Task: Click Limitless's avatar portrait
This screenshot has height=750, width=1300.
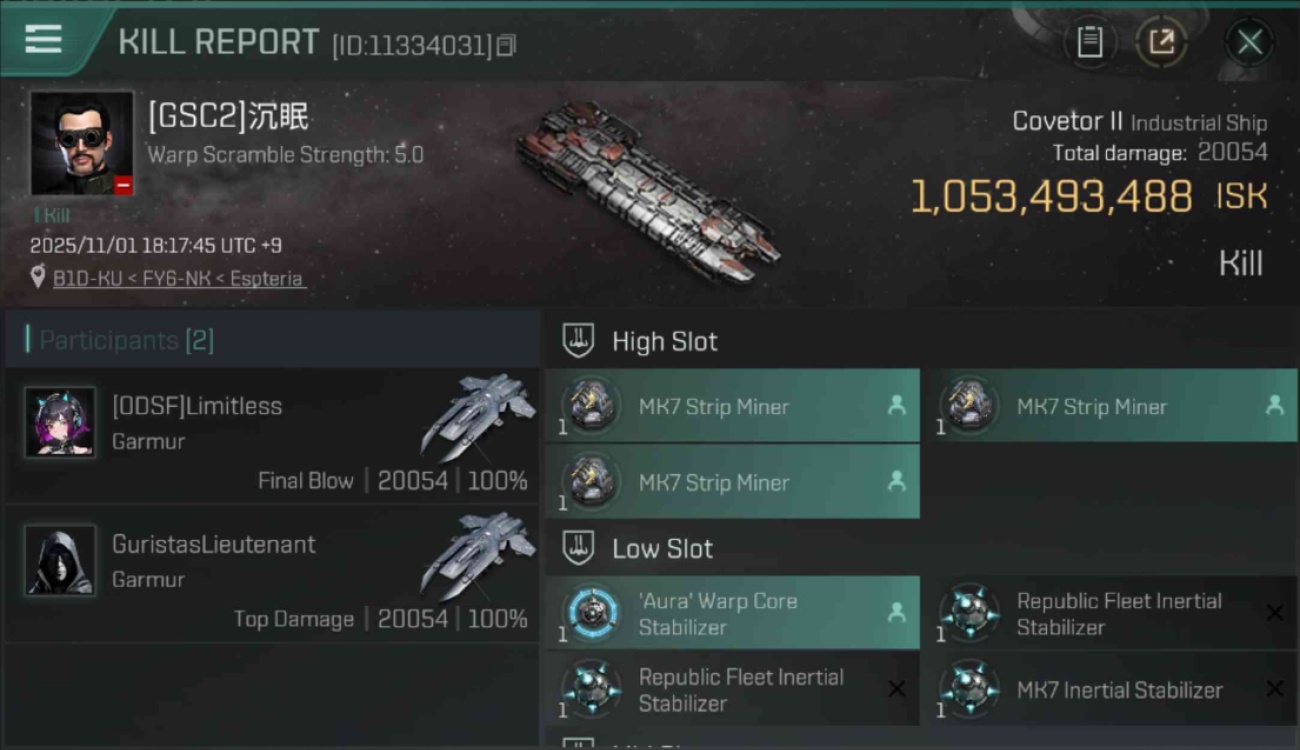Action: point(60,422)
